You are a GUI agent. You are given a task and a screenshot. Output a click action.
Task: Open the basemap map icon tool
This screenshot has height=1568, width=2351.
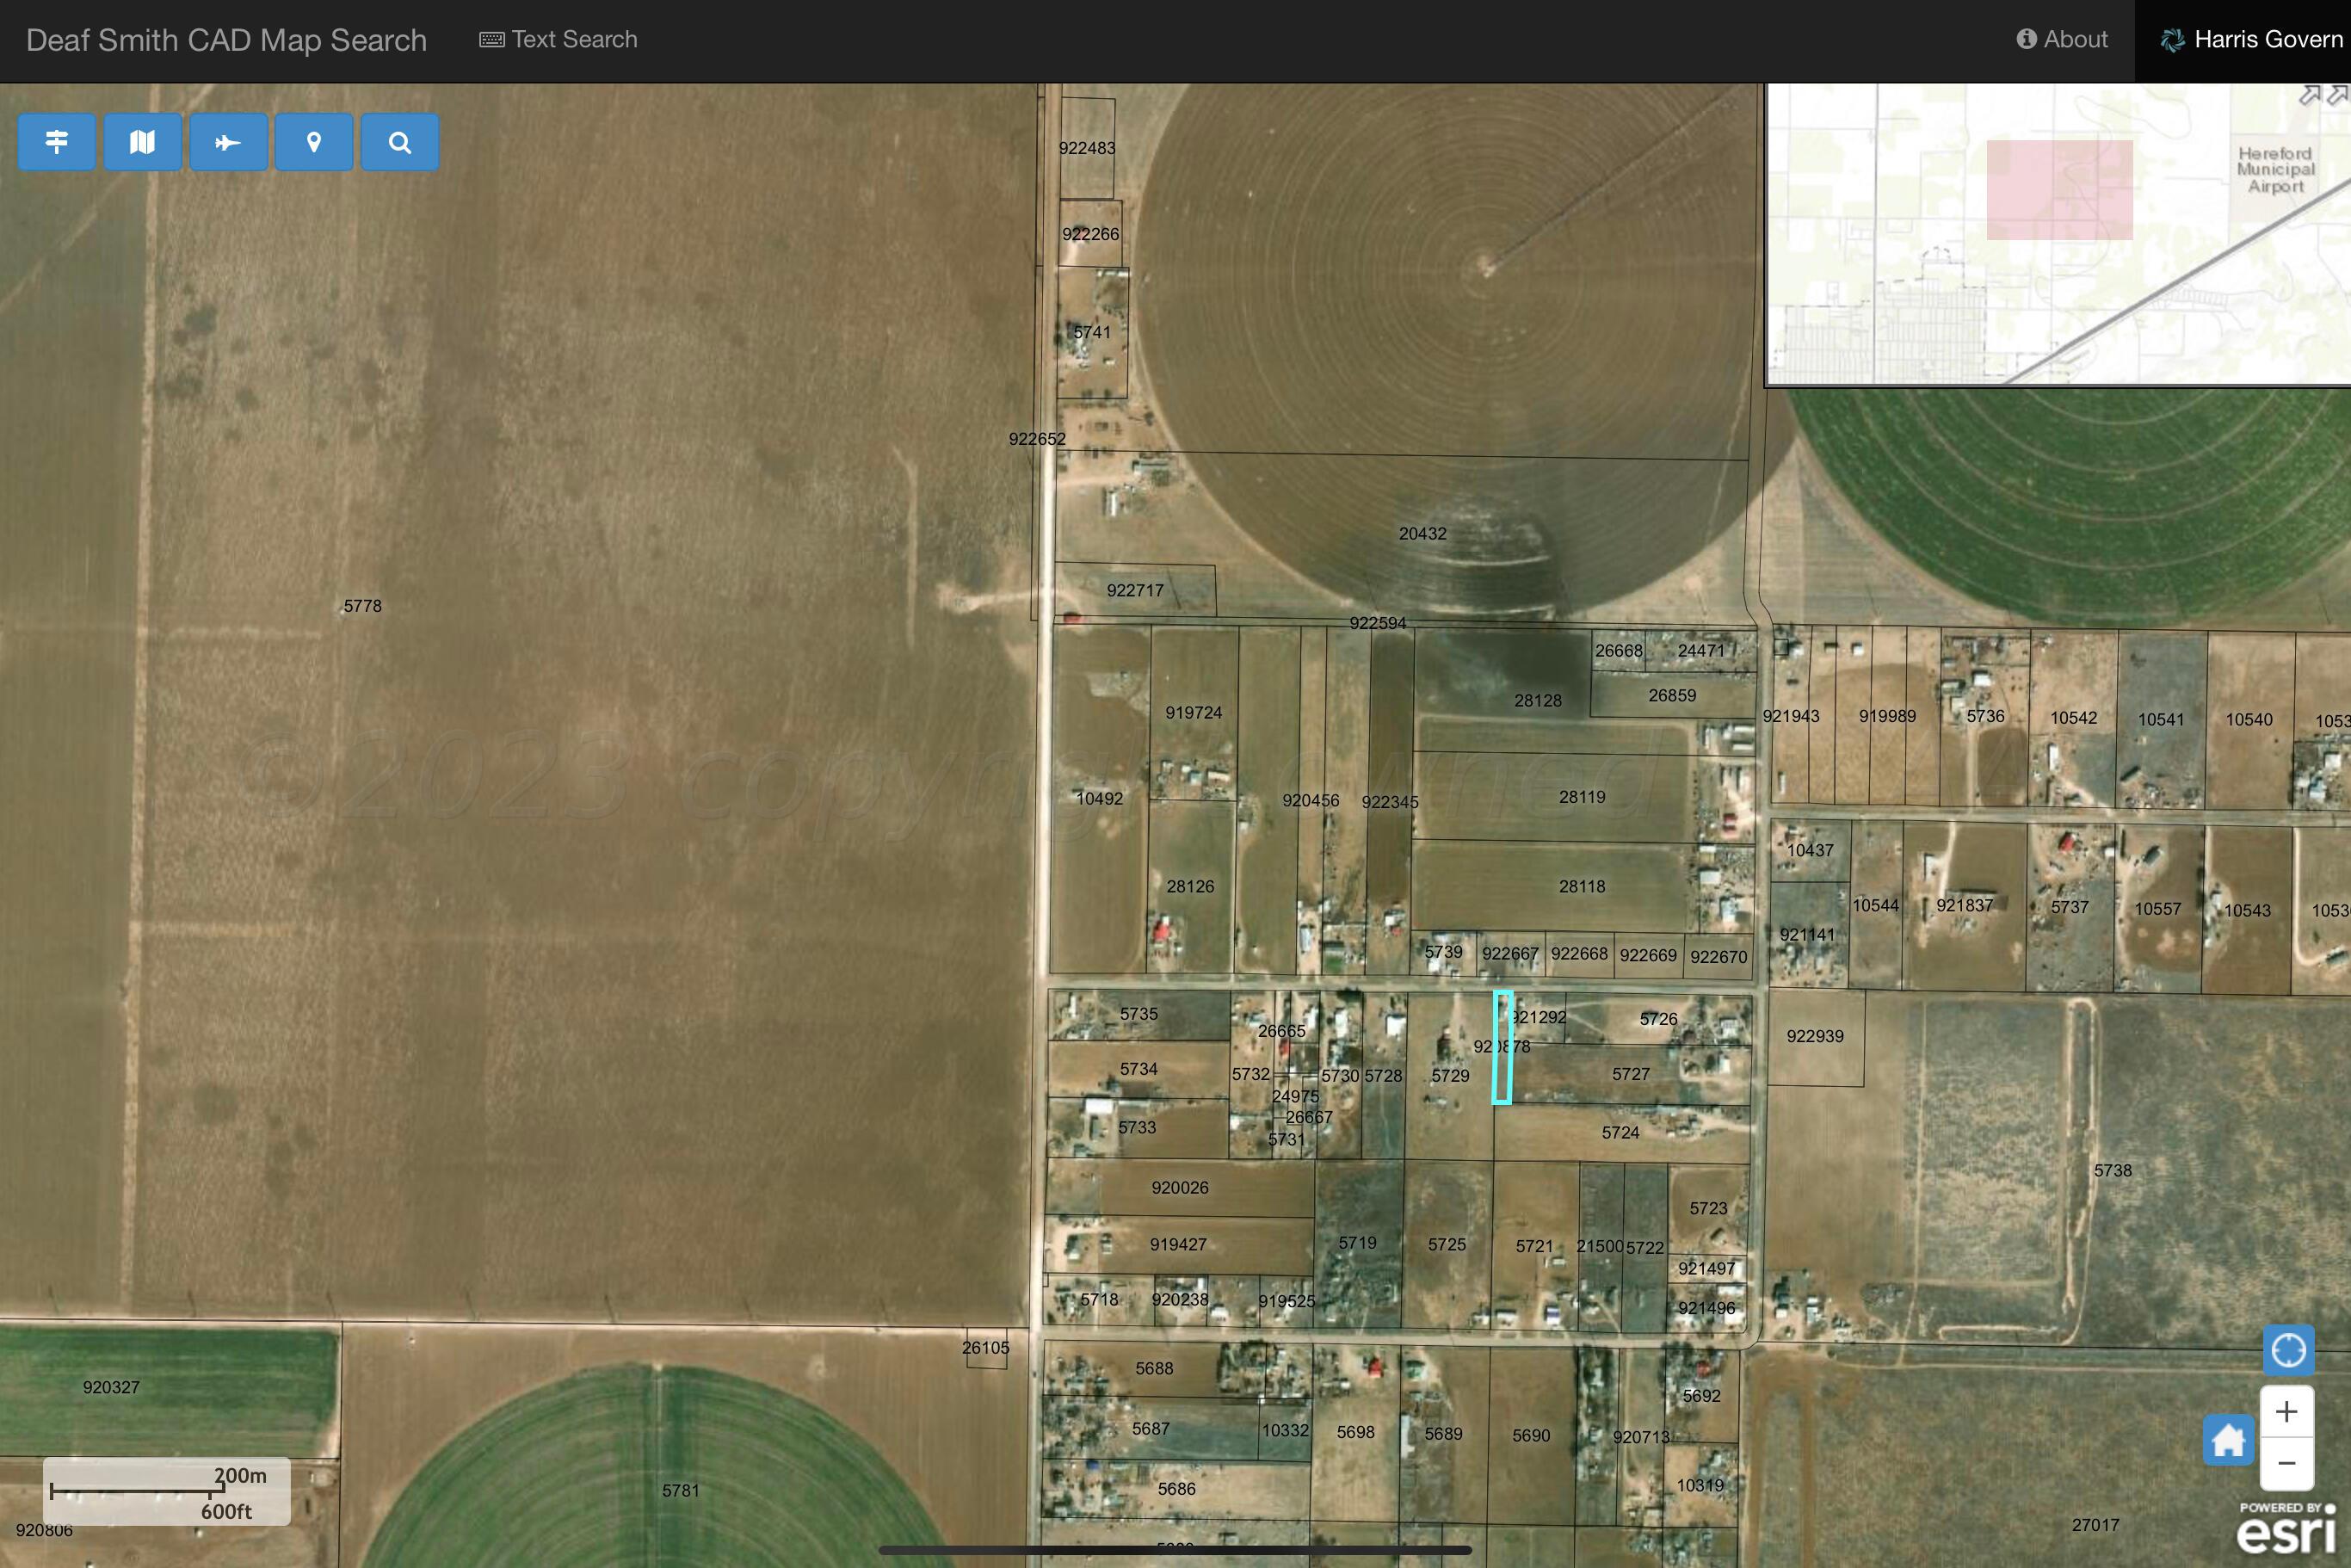(x=143, y=142)
